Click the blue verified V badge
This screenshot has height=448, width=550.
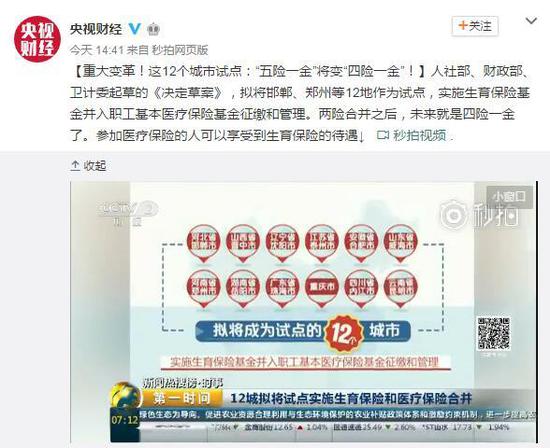click(135, 28)
